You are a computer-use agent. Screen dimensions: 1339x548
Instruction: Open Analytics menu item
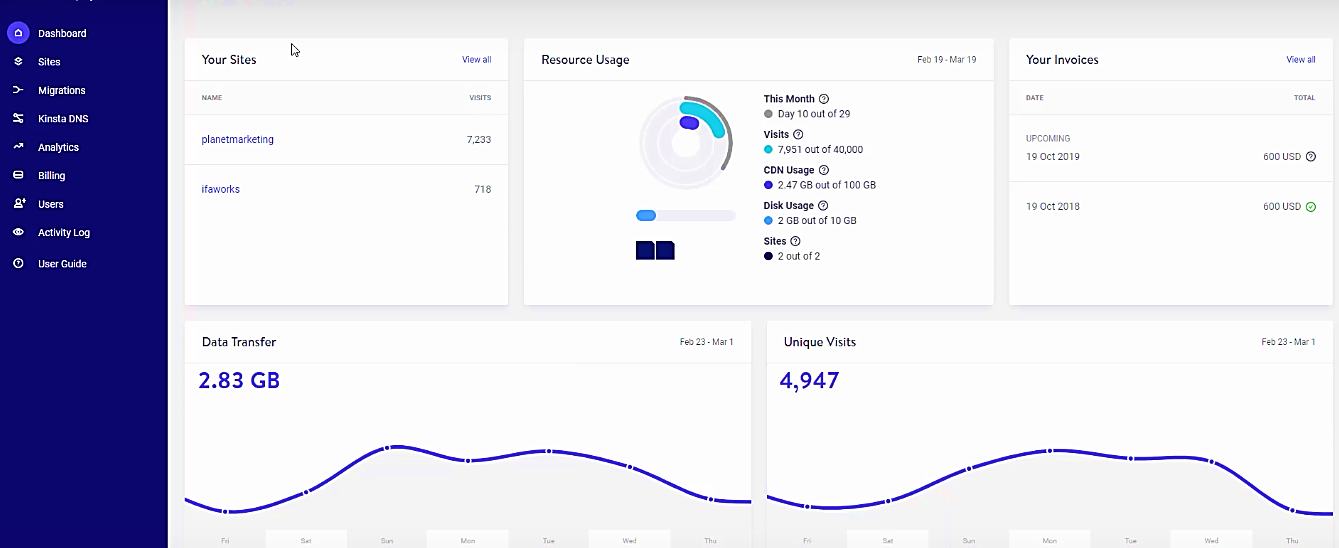click(58, 147)
